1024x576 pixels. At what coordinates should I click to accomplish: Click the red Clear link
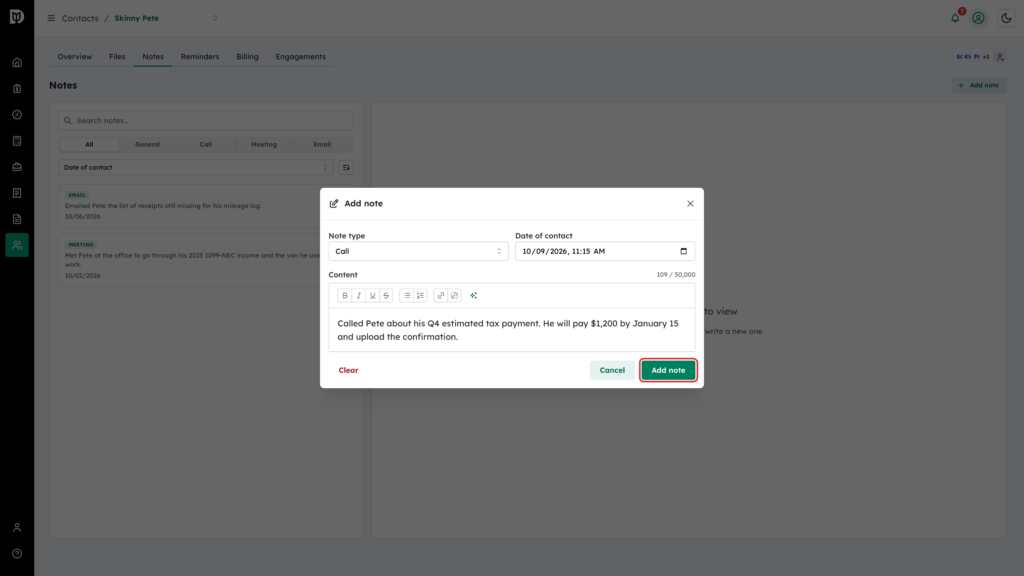[x=348, y=370]
